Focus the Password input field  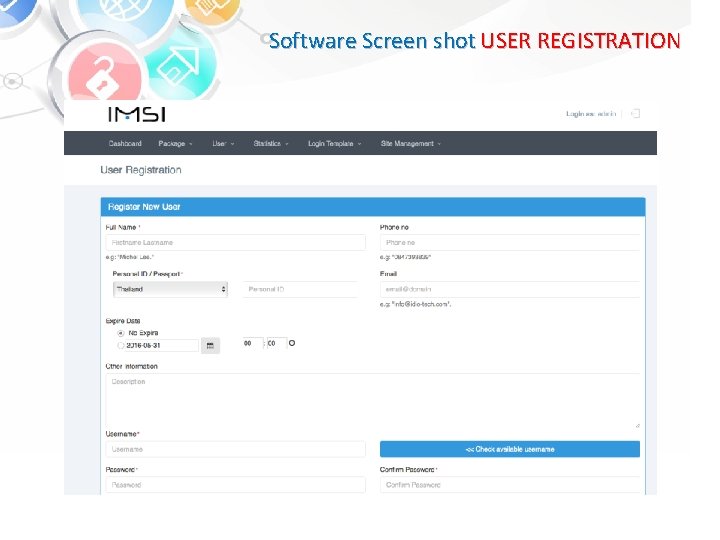pos(236,485)
